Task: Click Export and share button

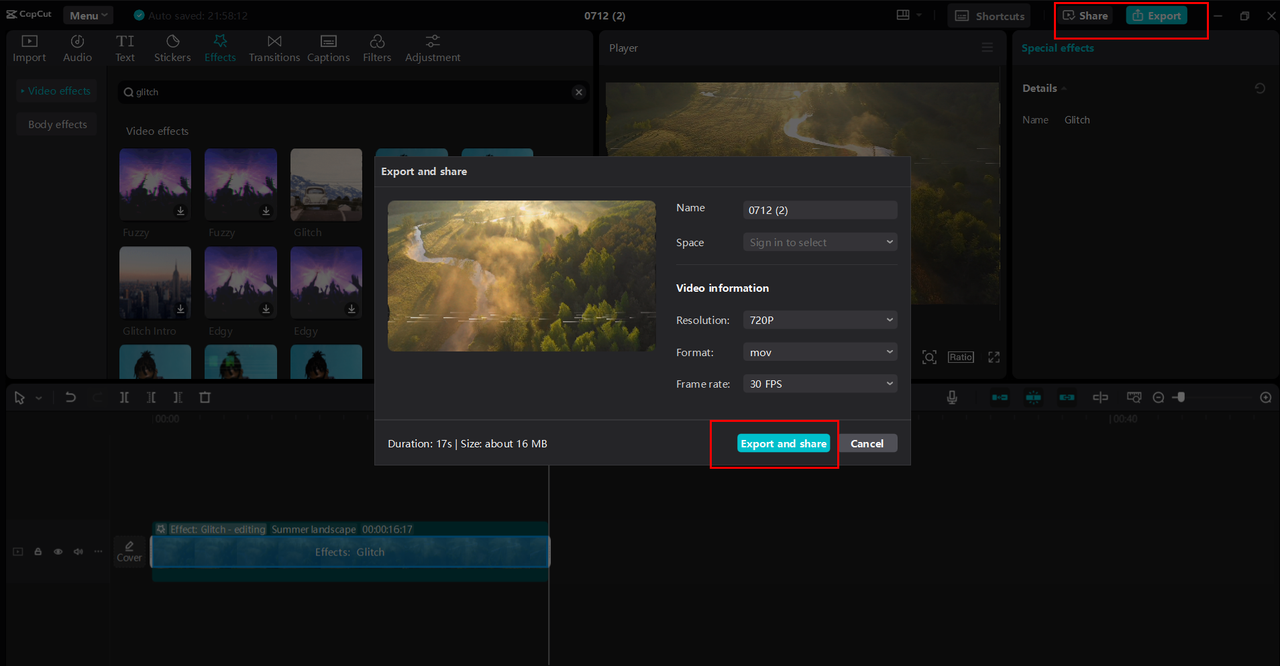Action: tap(783, 444)
